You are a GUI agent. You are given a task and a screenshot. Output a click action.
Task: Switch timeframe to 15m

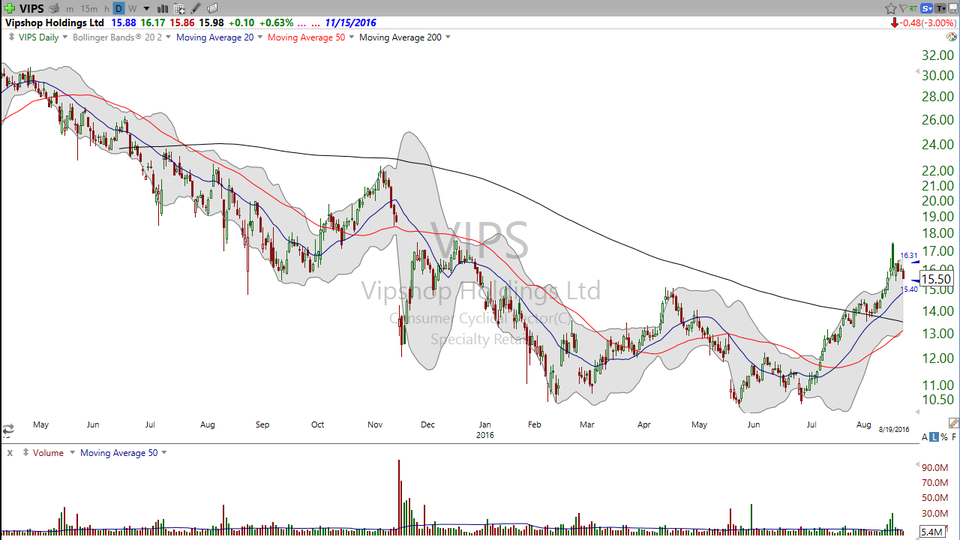click(89, 9)
